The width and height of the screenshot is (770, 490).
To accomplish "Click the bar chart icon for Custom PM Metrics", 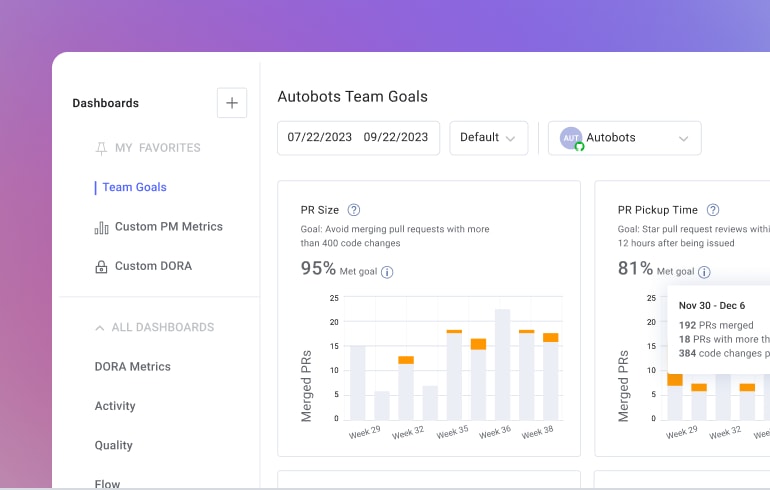I will [101, 227].
